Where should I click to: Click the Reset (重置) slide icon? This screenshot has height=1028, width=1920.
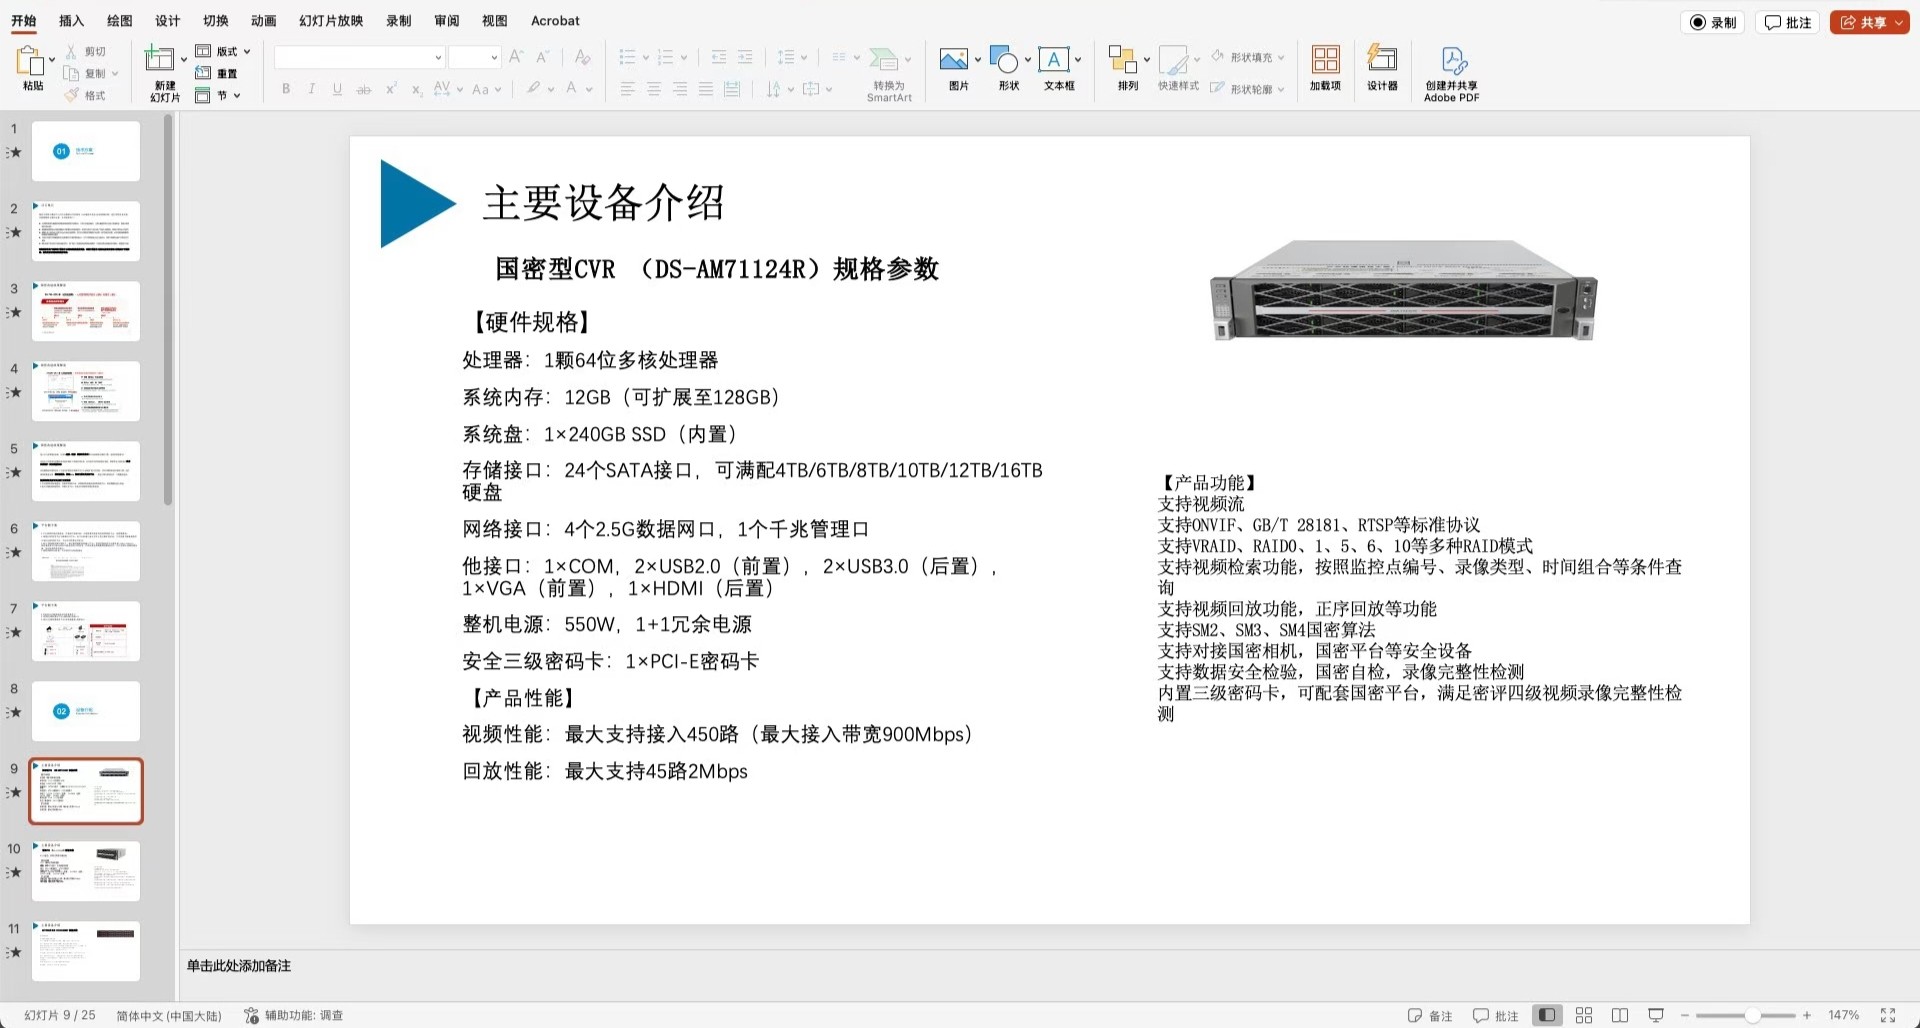pos(203,73)
